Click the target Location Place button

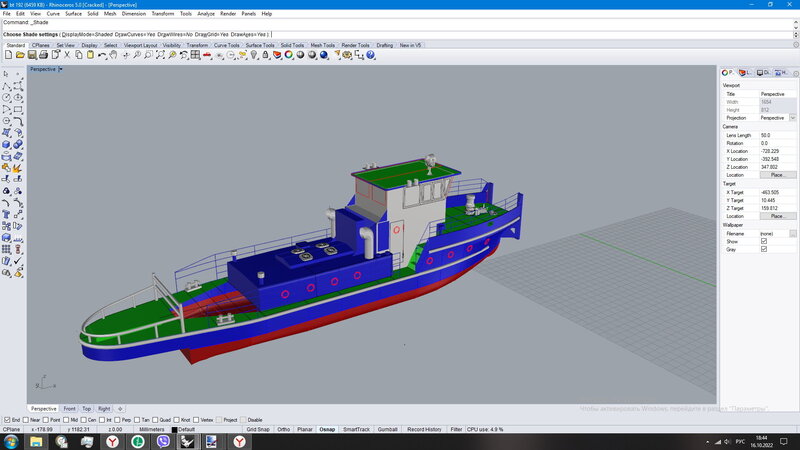pos(778,216)
